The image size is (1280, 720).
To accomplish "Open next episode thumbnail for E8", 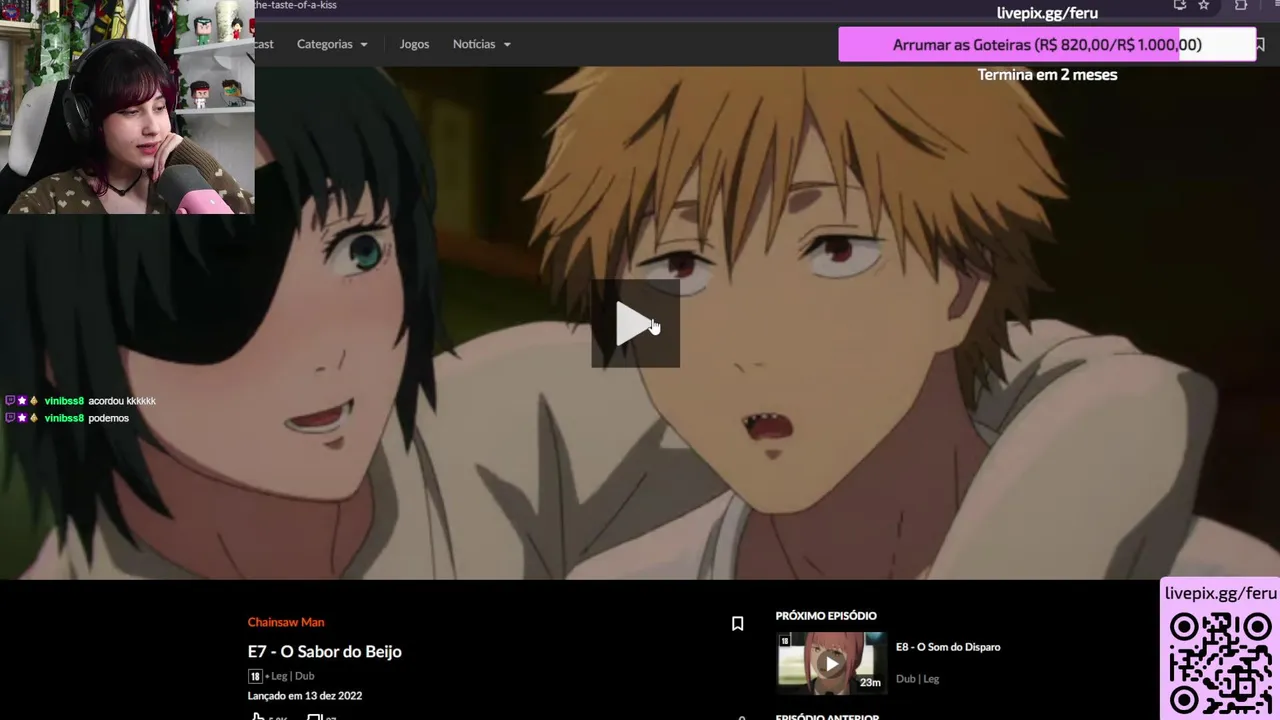I will tap(831, 663).
